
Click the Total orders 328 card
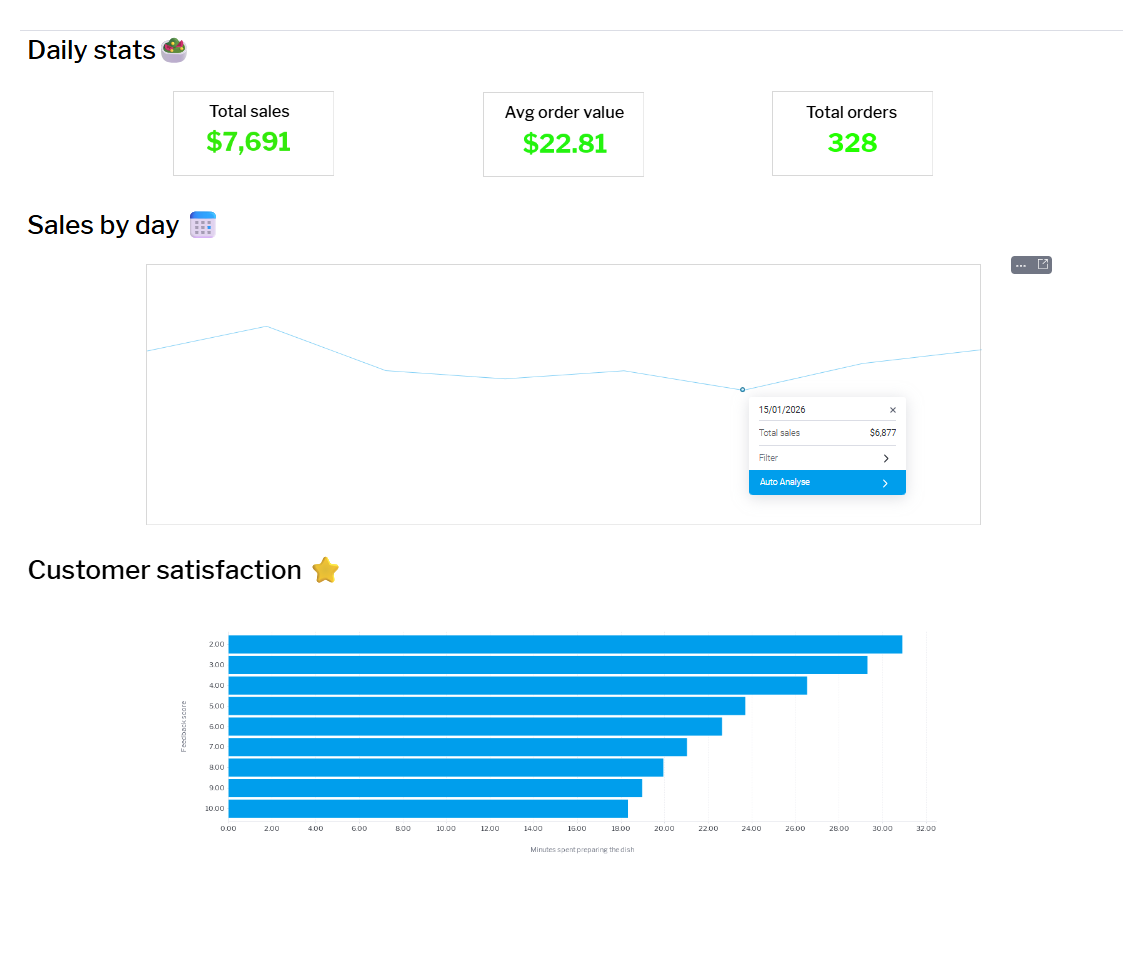pyautogui.click(x=852, y=133)
